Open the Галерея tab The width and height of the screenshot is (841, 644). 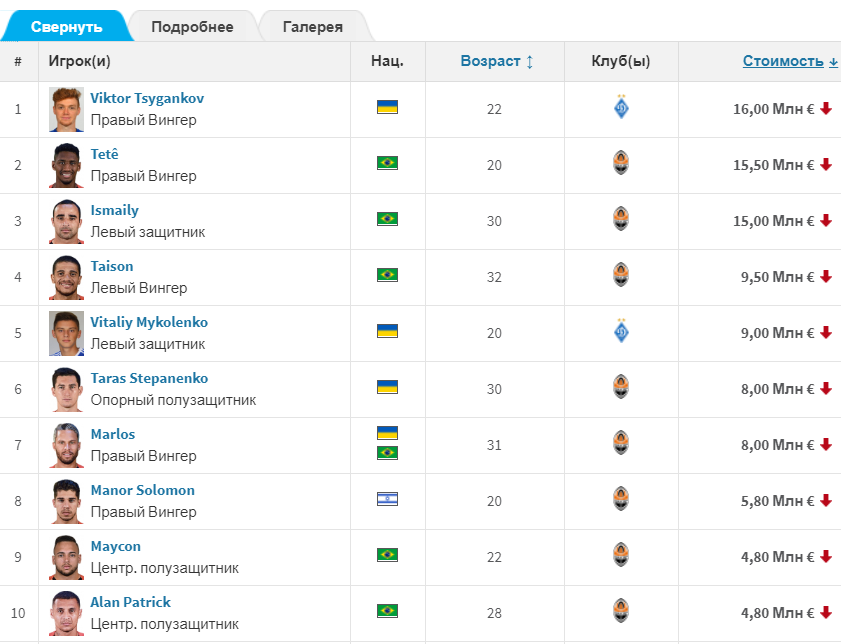pyautogui.click(x=312, y=27)
